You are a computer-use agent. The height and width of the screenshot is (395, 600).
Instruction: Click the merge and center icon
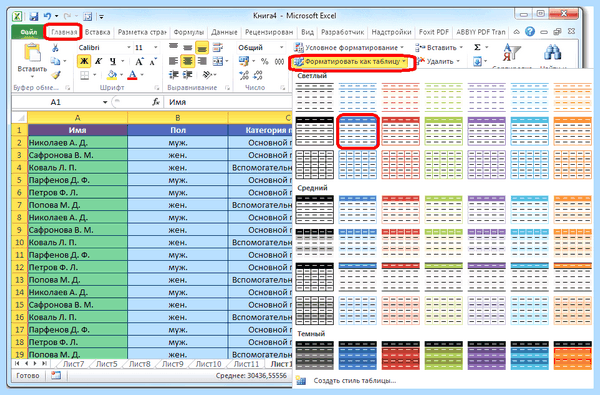[x=218, y=61]
